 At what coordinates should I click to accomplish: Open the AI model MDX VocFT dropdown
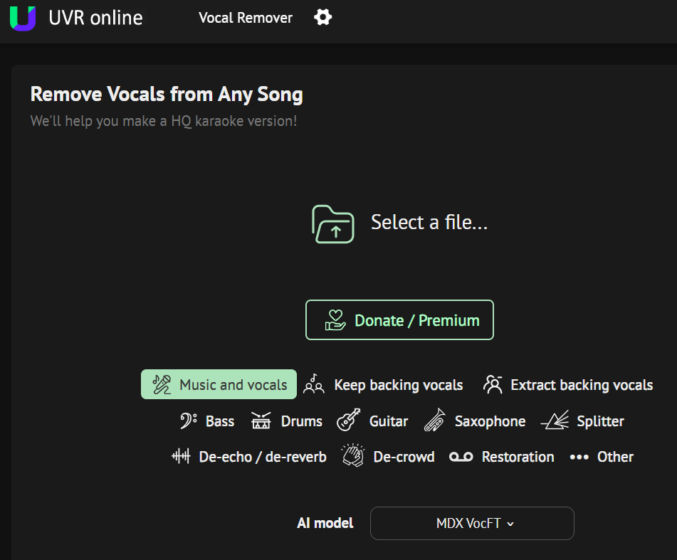(x=472, y=523)
